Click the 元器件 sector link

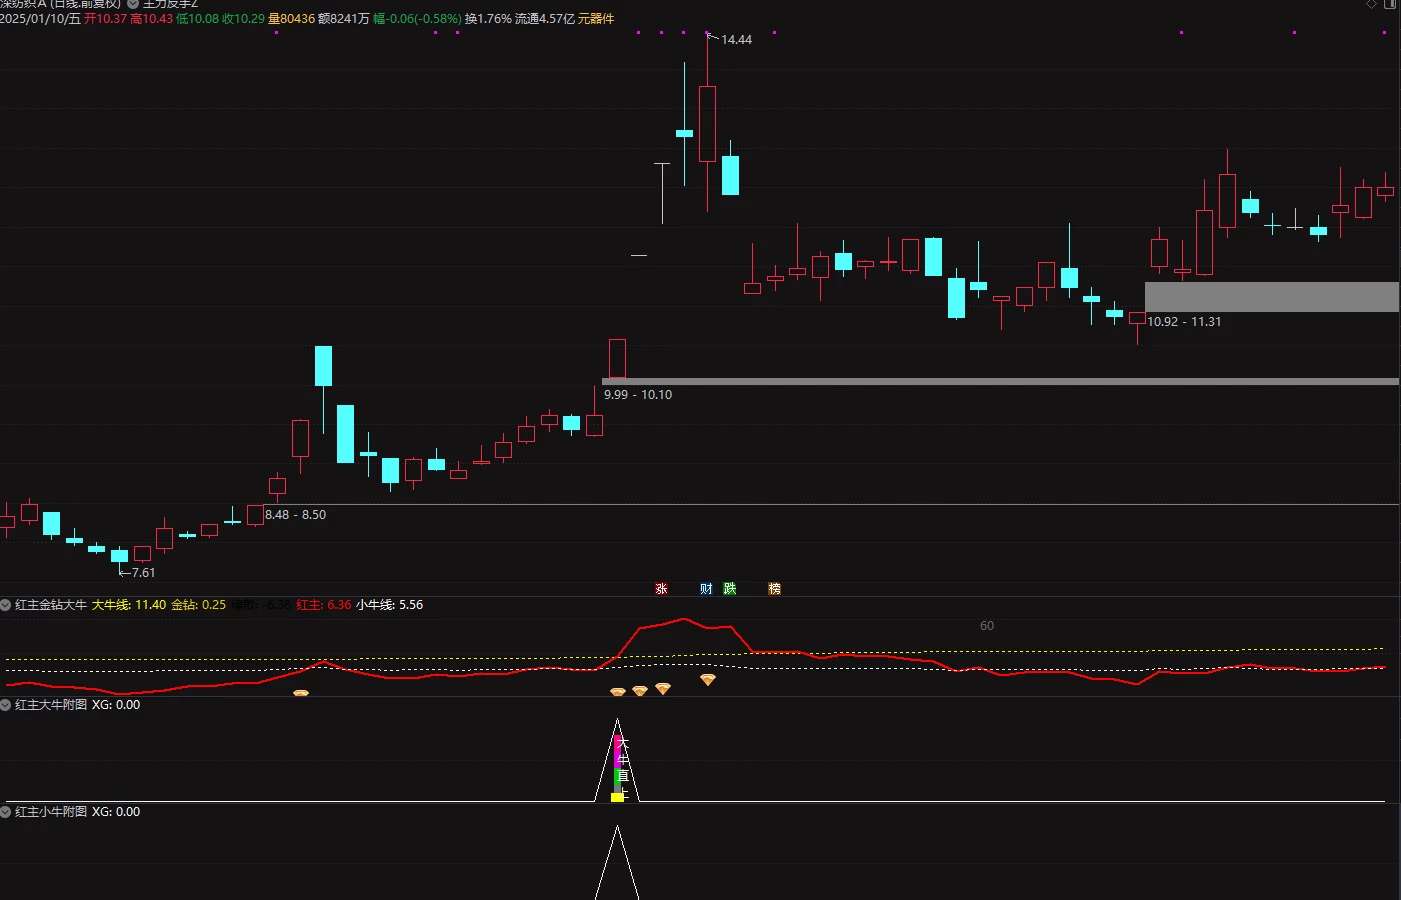[x=596, y=19]
